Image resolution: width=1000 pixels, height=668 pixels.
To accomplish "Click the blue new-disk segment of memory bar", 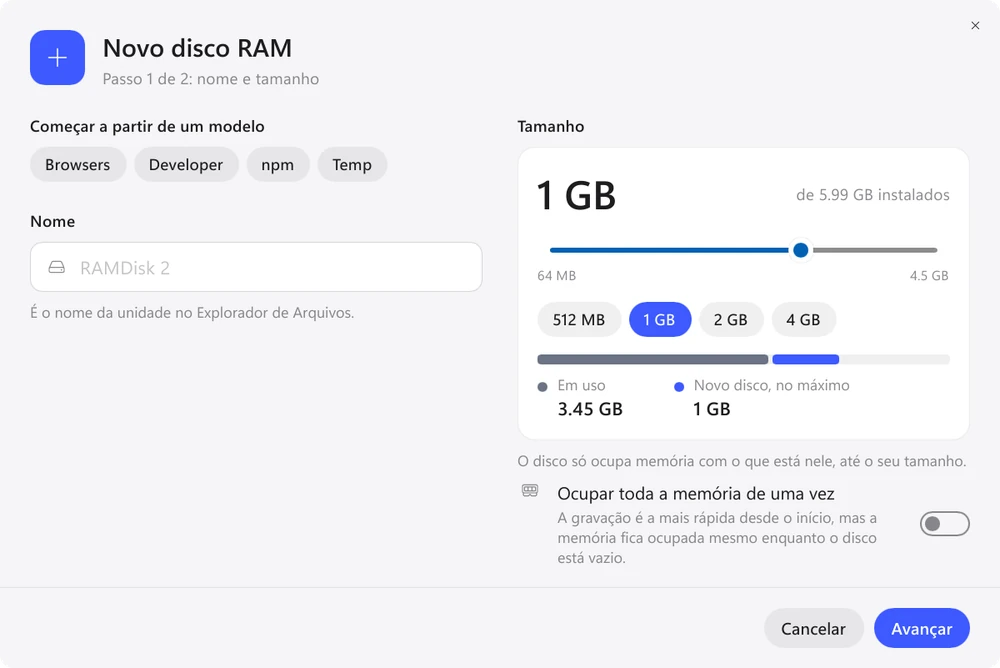I will [805, 360].
